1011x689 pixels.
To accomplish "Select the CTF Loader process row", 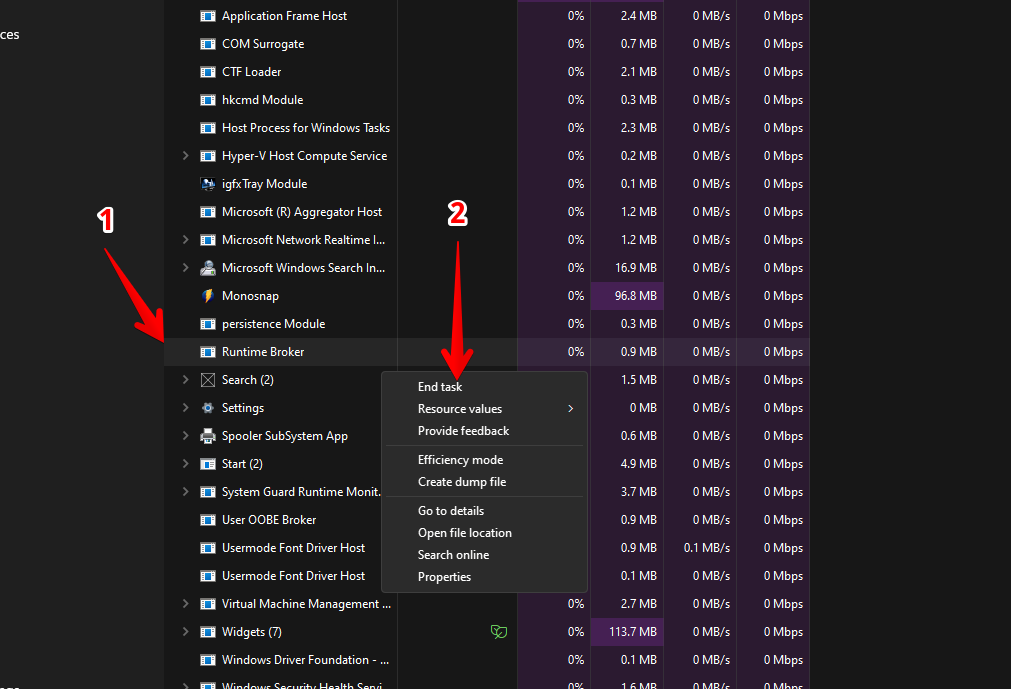I will pos(251,72).
